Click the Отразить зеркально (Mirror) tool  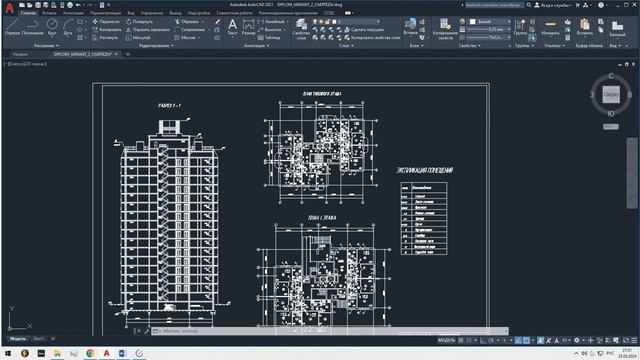coord(147,29)
